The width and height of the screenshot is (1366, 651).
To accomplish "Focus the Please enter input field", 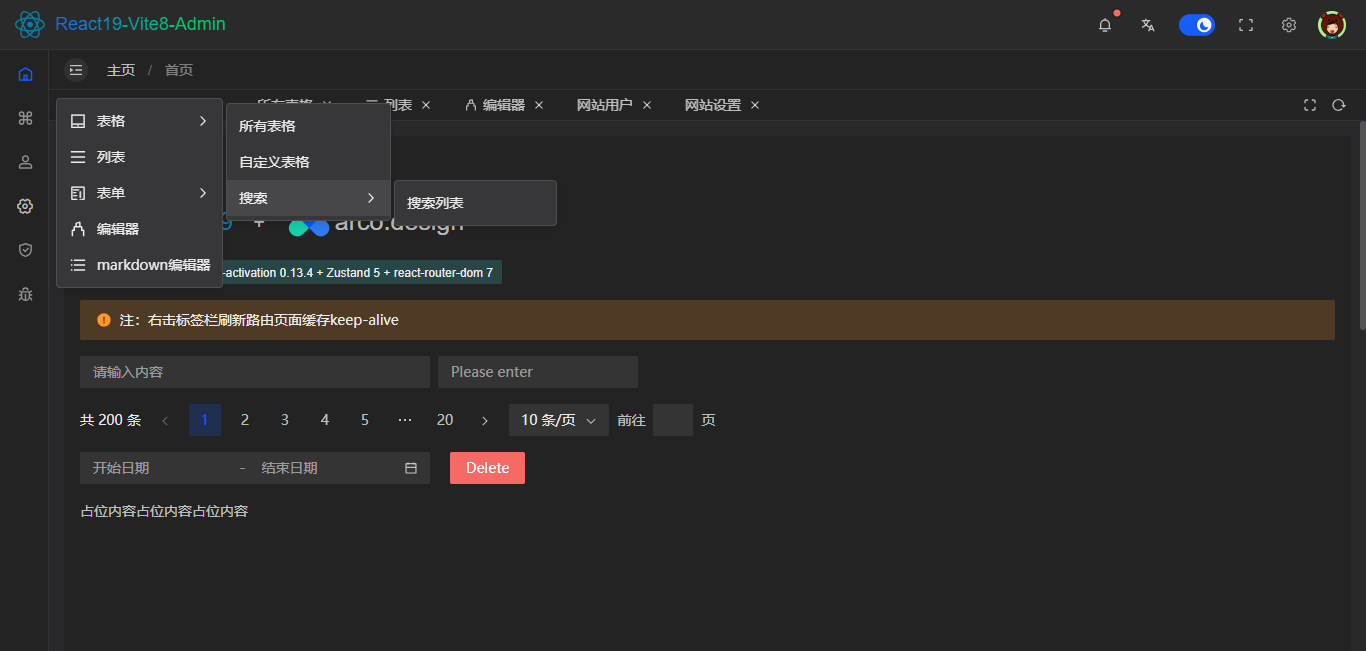I will (538, 372).
